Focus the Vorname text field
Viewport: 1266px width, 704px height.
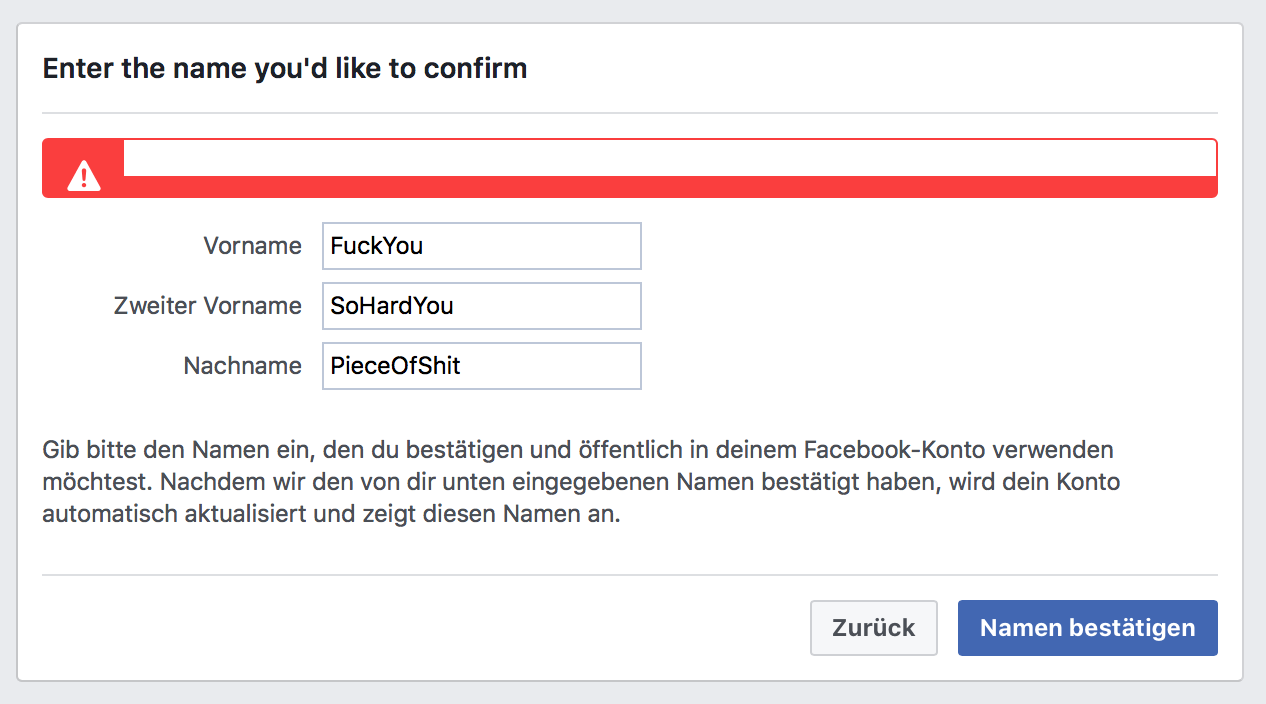(x=481, y=246)
